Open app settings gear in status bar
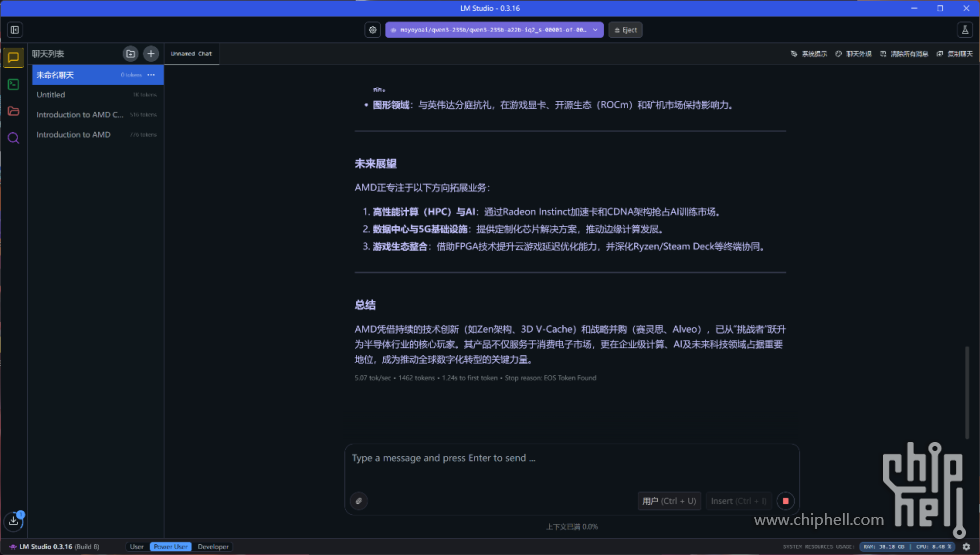The width and height of the screenshot is (980, 555). coord(966,547)
